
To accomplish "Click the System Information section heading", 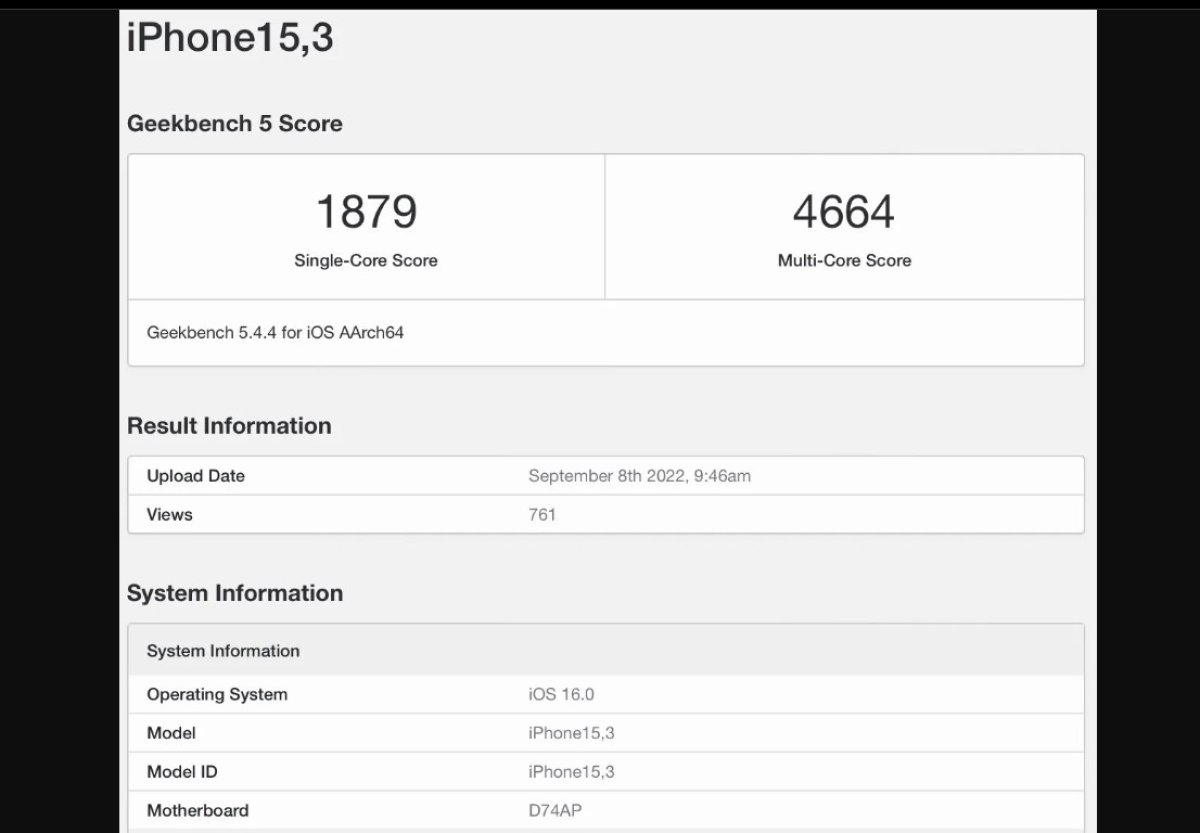I will point(235,593).
